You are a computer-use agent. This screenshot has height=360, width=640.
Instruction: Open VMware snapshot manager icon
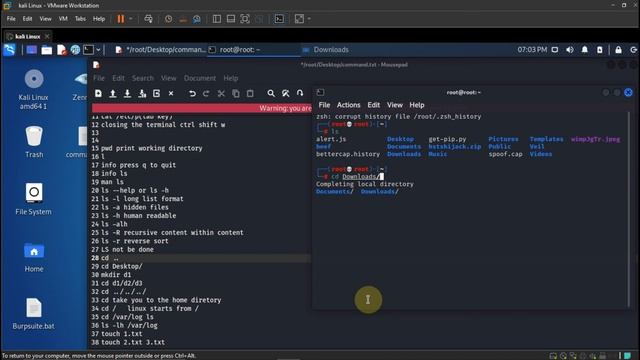coord(197,19)
